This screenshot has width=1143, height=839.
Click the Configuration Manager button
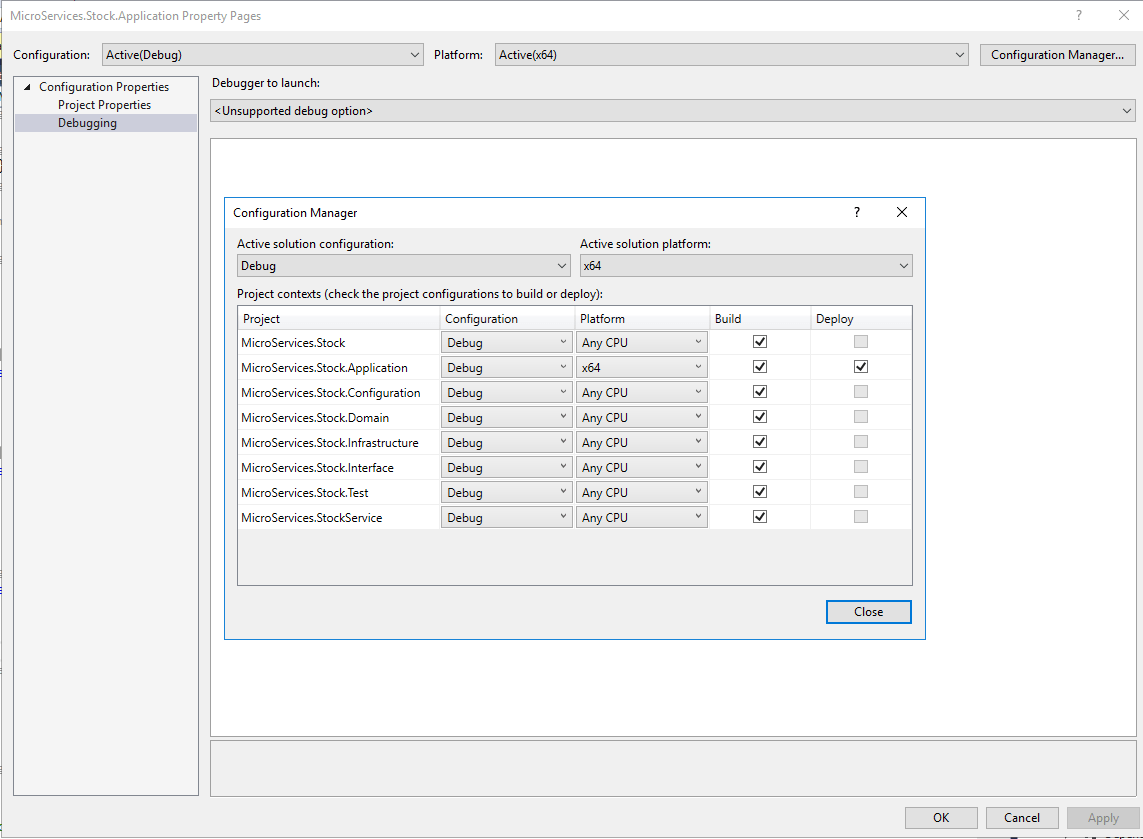click(x=1057, y=54)
